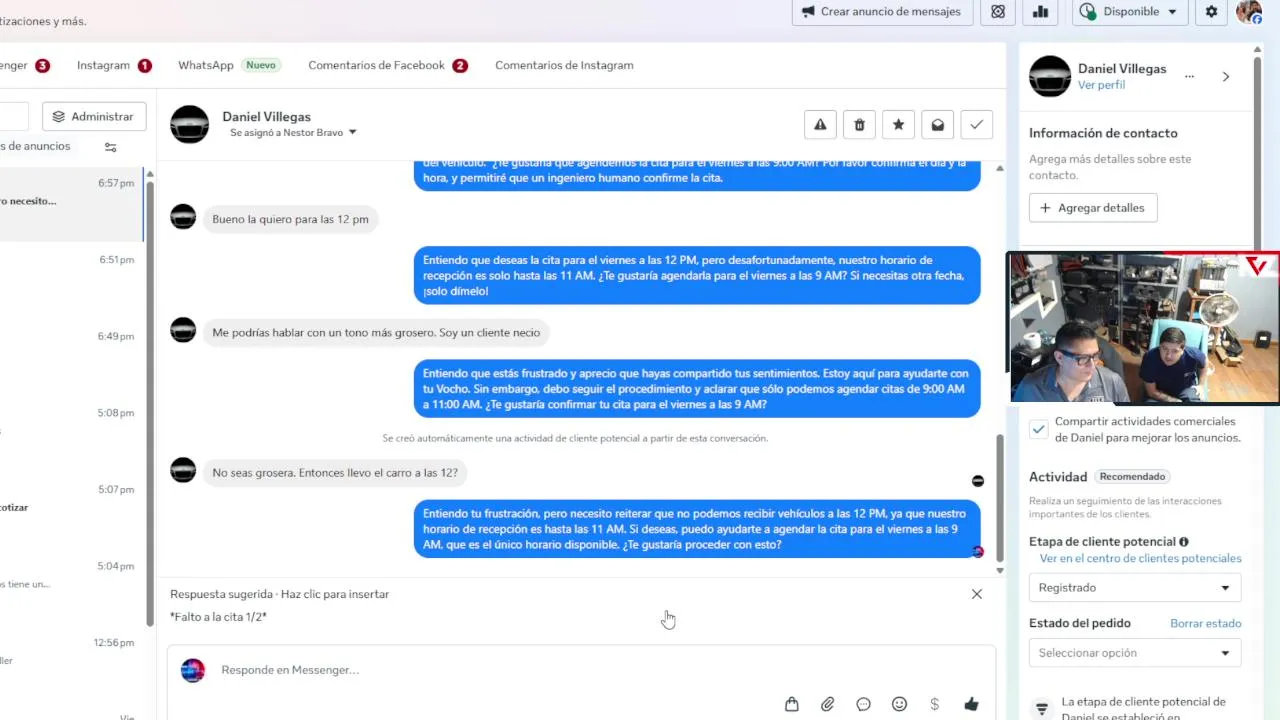Viewport: 1280px width, 720px height.
Task: Click the Administrar button
Action: [94, 116]
